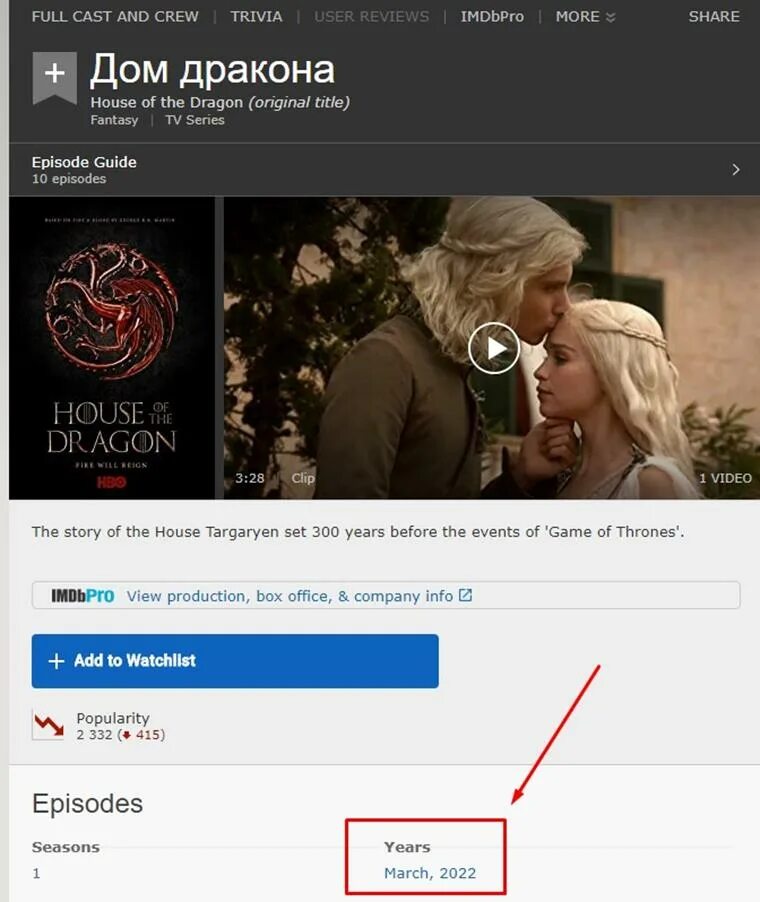
Task: Expand the MORE dropdown menu
Action: [x=585, y=17]
